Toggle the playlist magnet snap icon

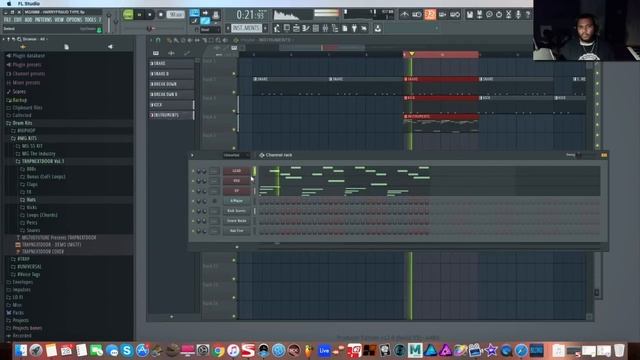pyautogui.click(x=158, y=40)
